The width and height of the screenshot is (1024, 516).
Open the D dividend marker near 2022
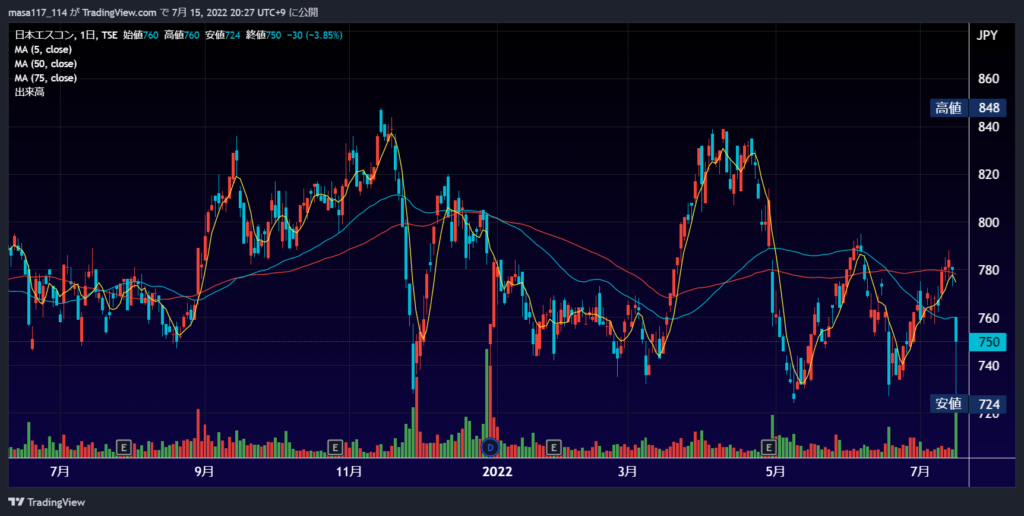tap(490, 447)
